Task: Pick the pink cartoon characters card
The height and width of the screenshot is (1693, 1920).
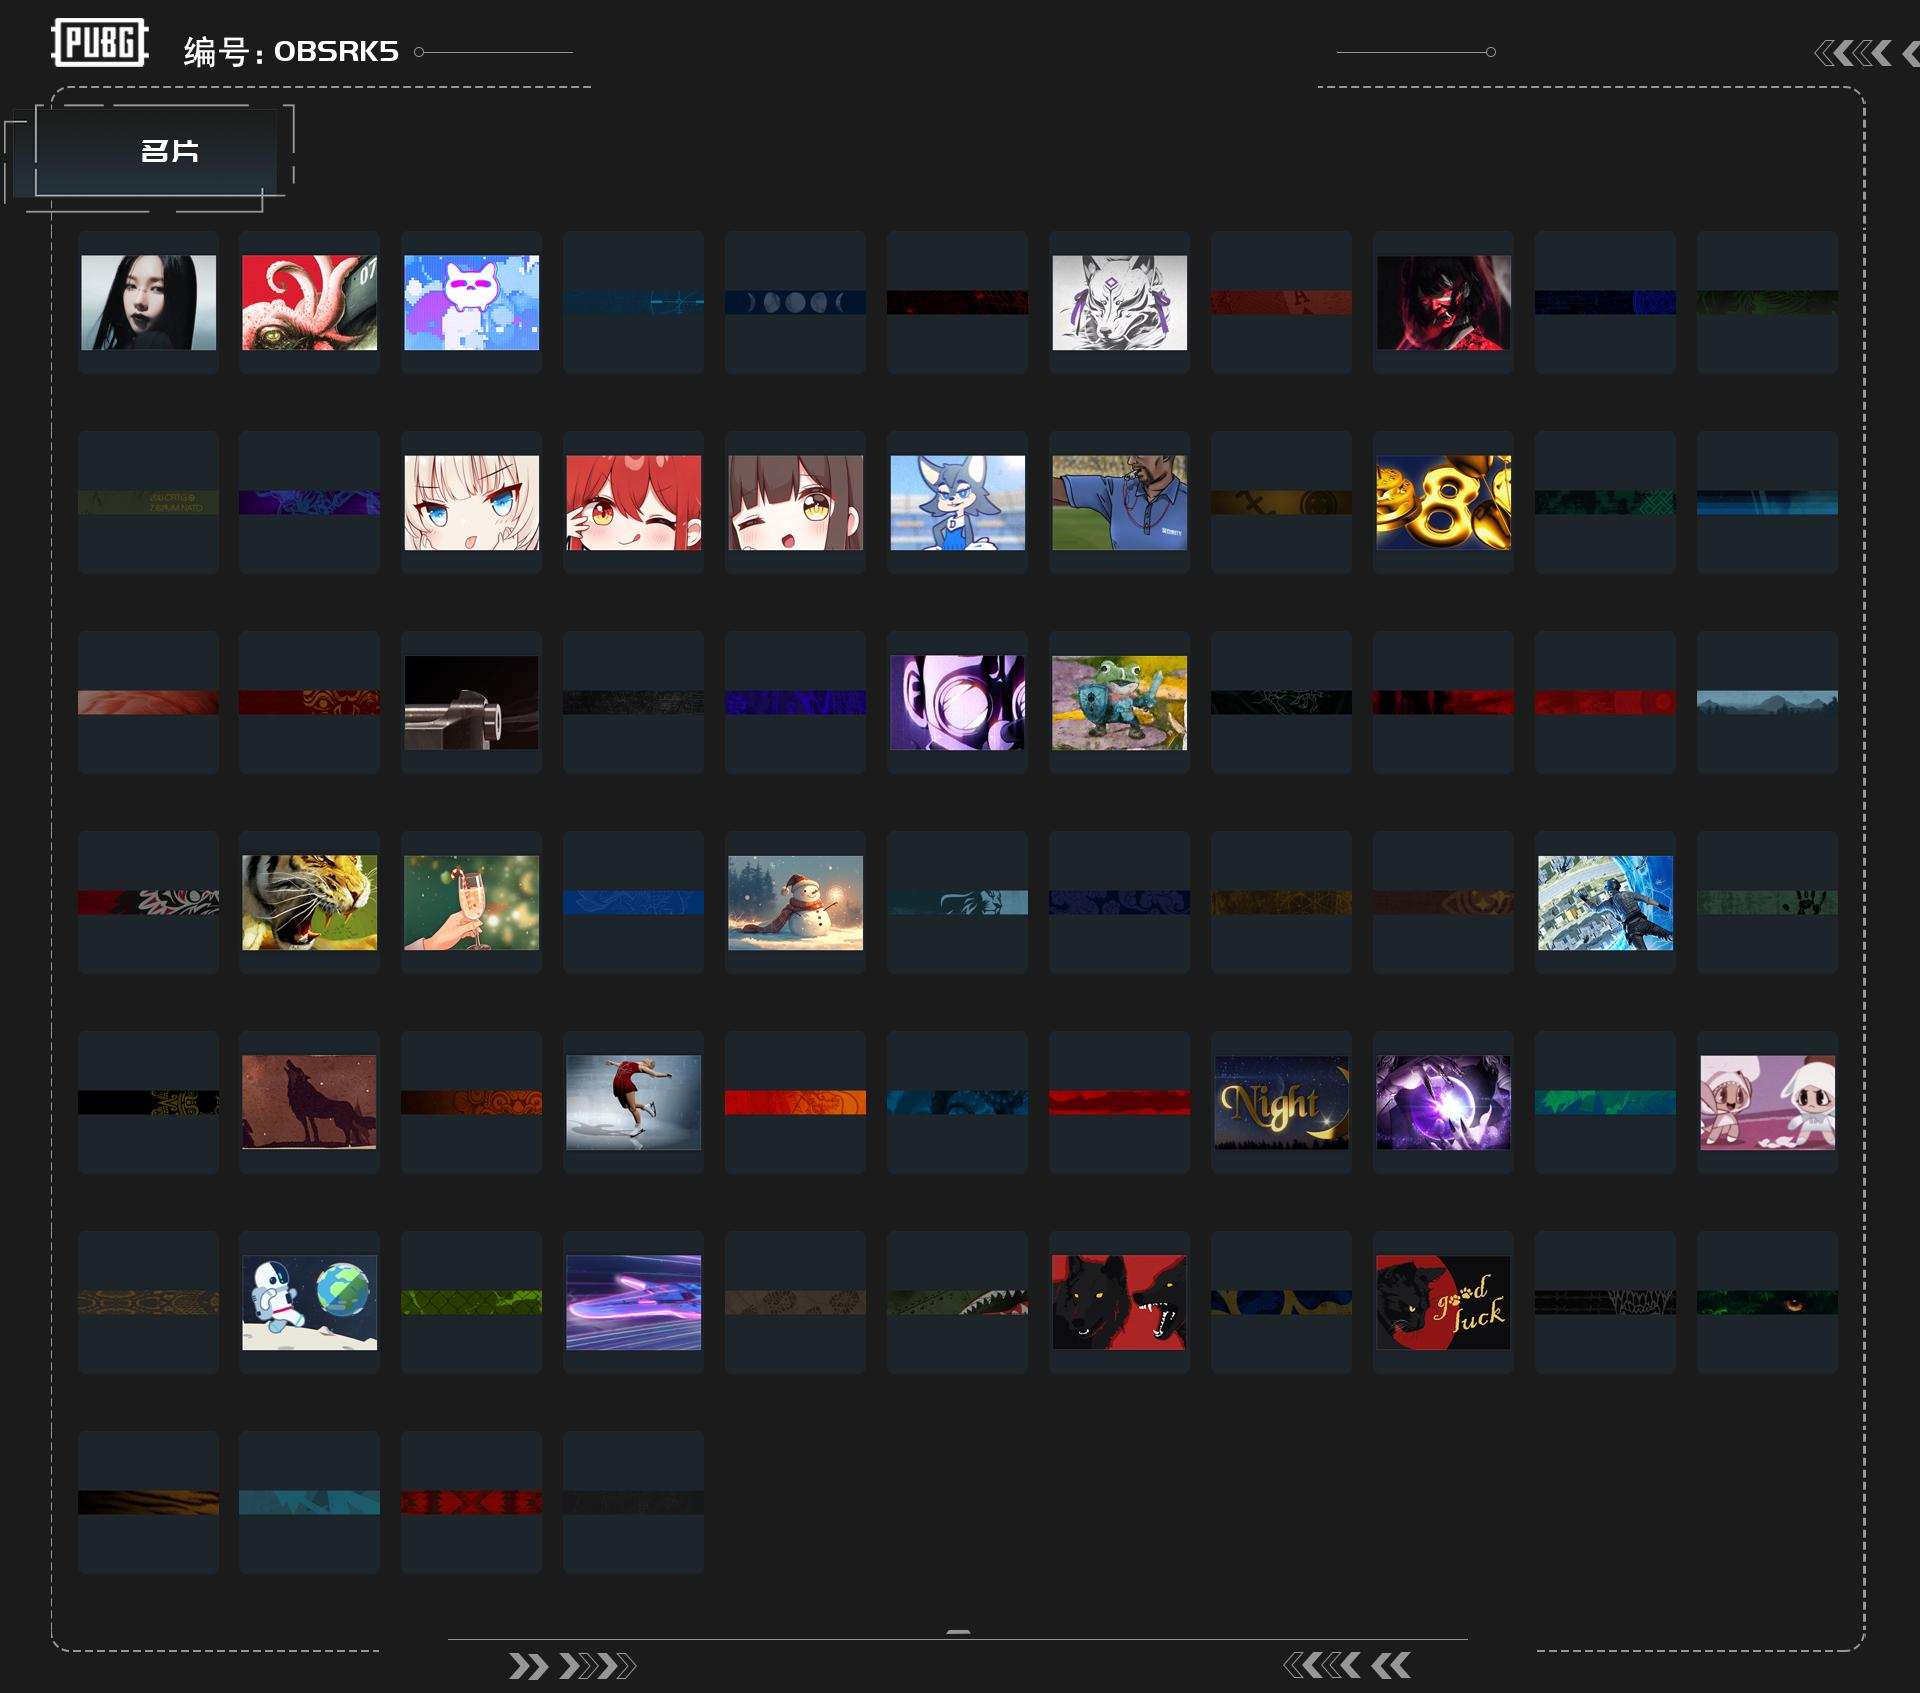Action: point(1767,1102)
